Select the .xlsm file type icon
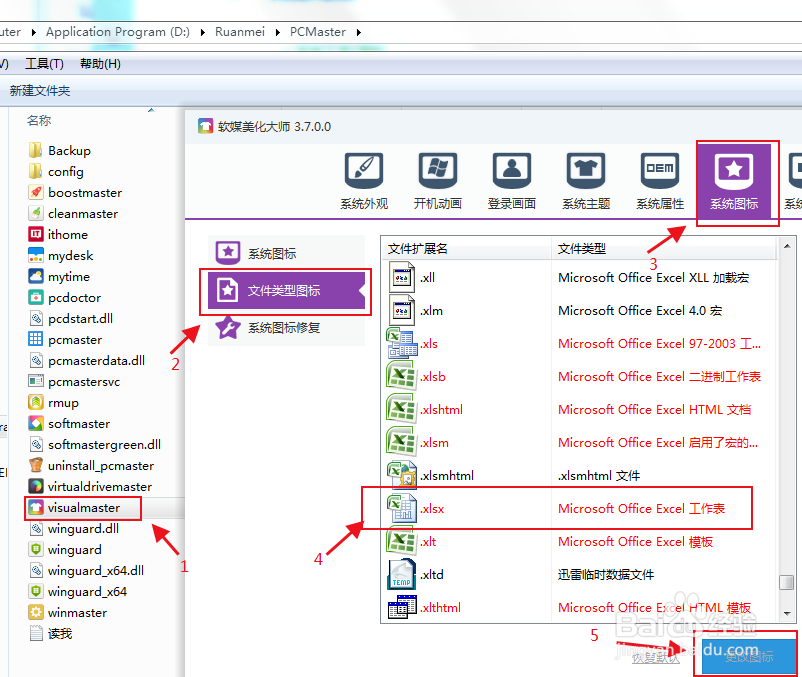This screenshot has height=677, width=802. pos(402,442)
